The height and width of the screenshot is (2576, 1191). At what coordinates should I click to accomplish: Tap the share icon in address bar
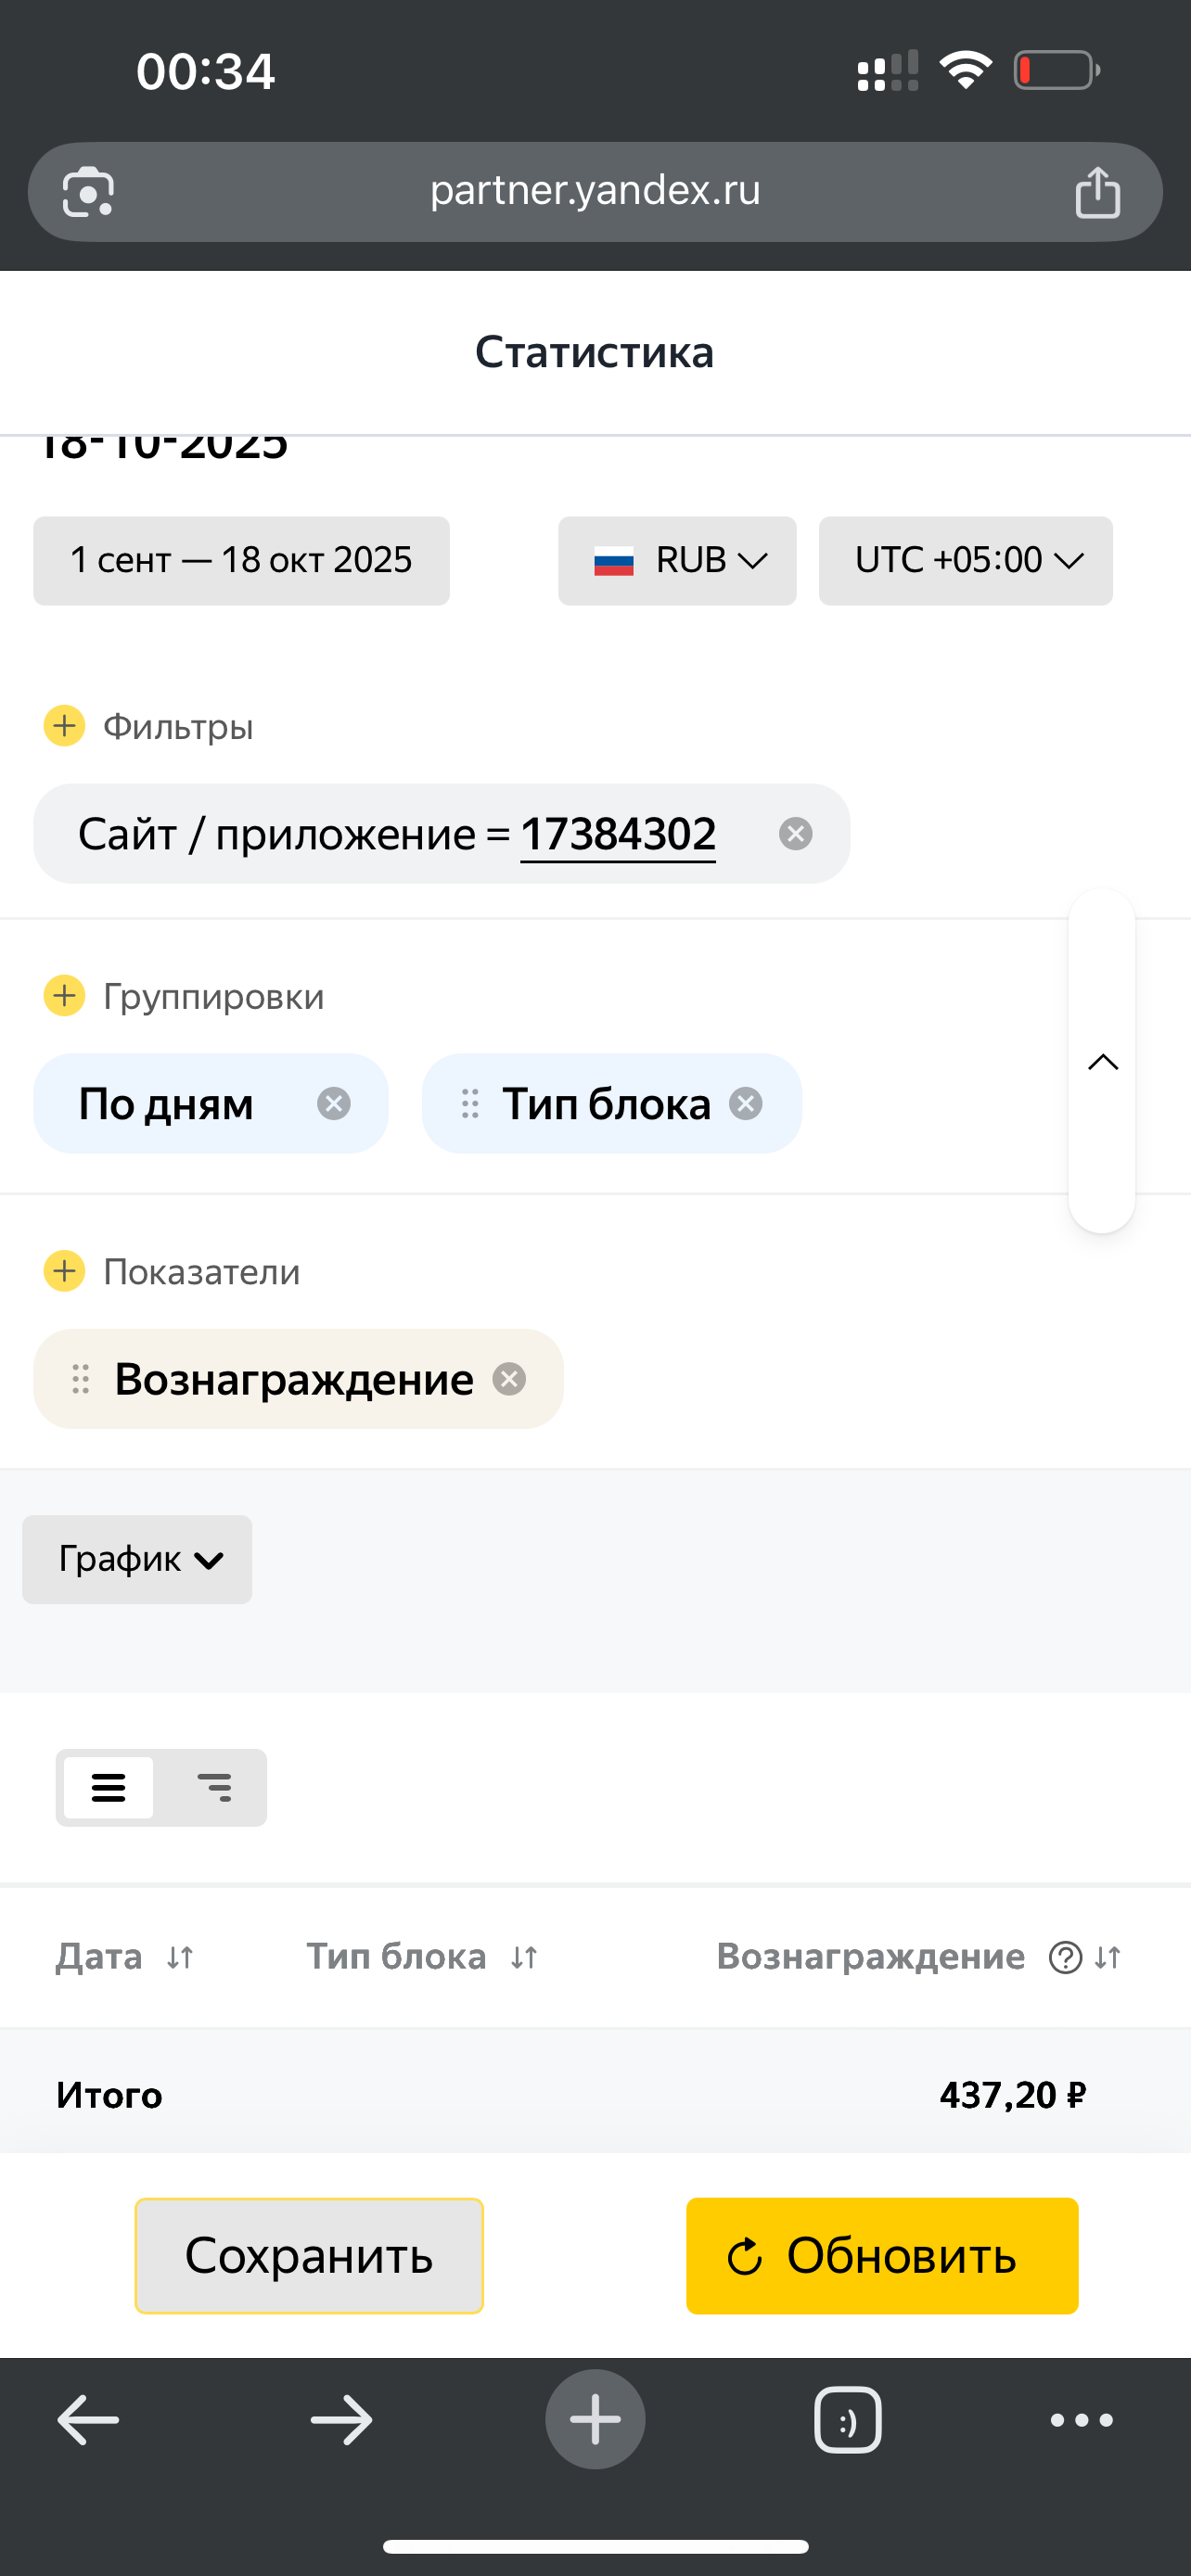[x=1097, y=191]
